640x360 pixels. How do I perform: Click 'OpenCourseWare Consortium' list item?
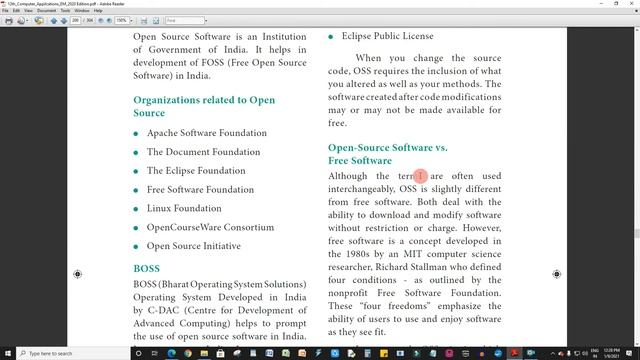pos(211,227)
